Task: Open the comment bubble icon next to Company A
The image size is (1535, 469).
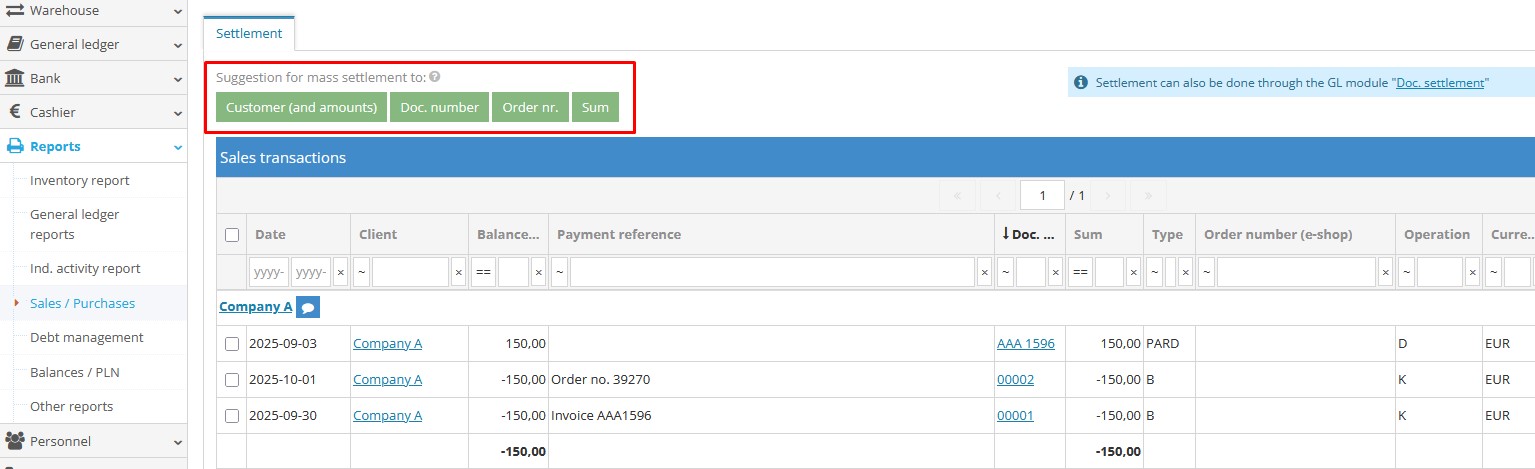Action: tap(308, 308)
